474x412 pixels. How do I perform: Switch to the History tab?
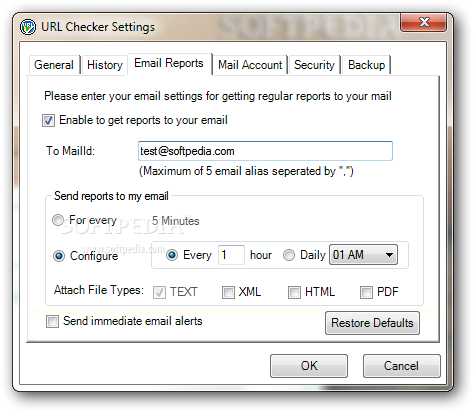[x=105, y=65]
